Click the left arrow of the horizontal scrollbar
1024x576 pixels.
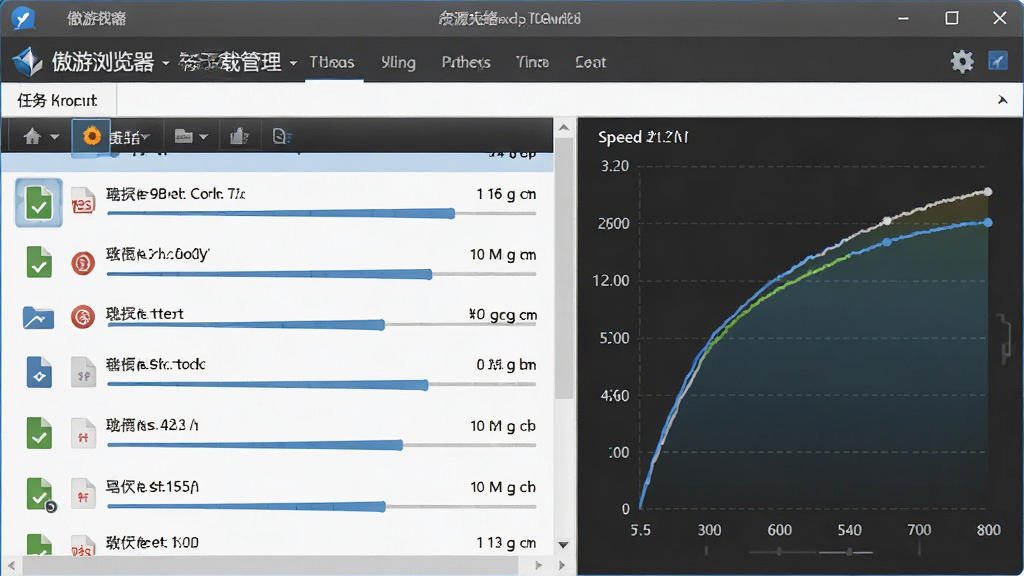coord(11,565)
